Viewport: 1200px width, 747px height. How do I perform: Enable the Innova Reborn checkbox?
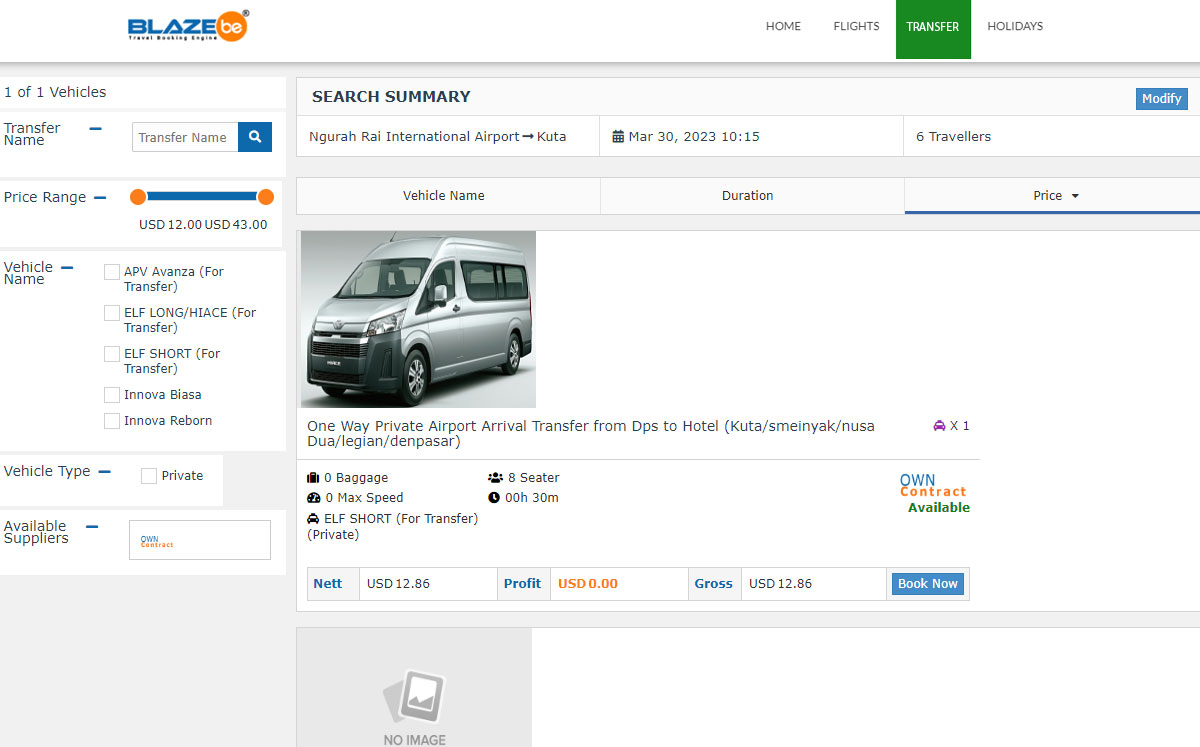click(112, 421)
